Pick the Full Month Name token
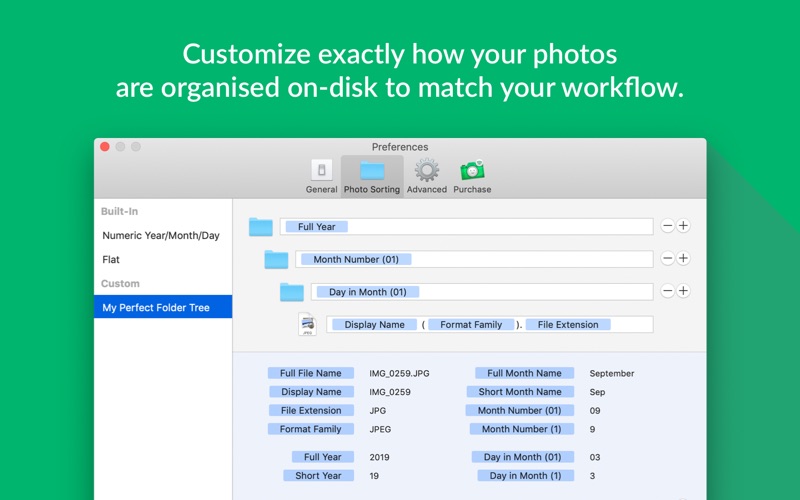 click(x=524, y=373)
